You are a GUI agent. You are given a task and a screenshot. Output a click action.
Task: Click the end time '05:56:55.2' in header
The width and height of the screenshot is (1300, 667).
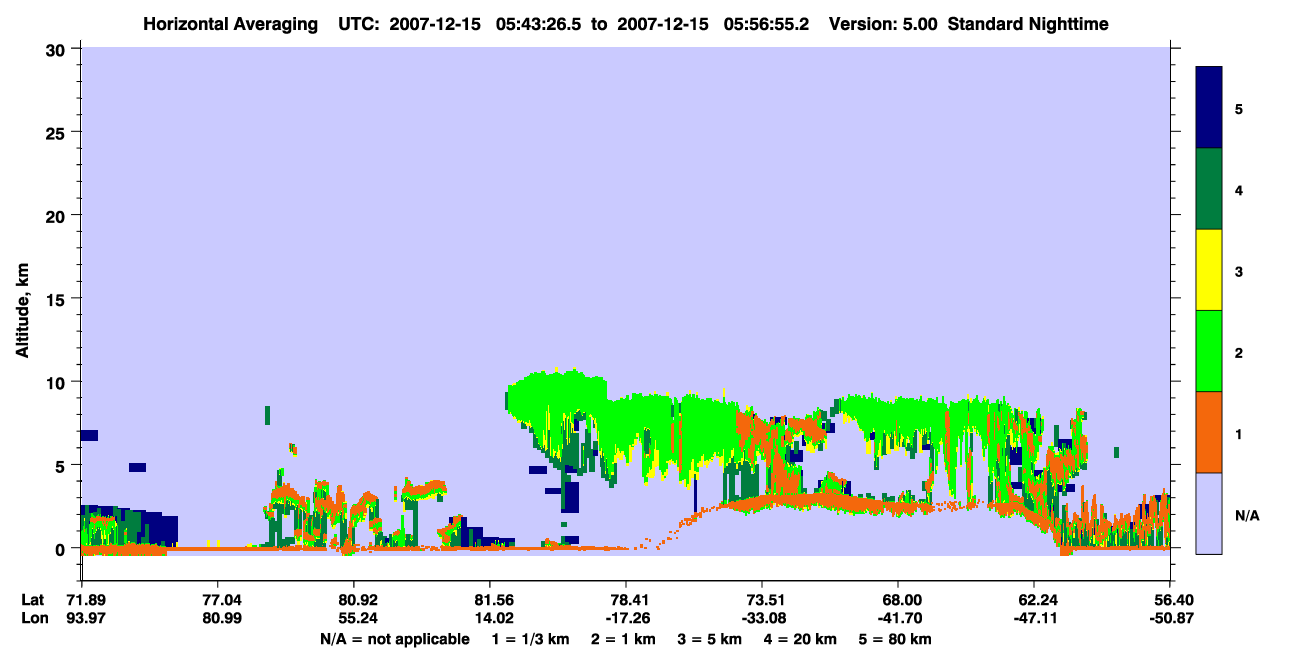[768, 23]
